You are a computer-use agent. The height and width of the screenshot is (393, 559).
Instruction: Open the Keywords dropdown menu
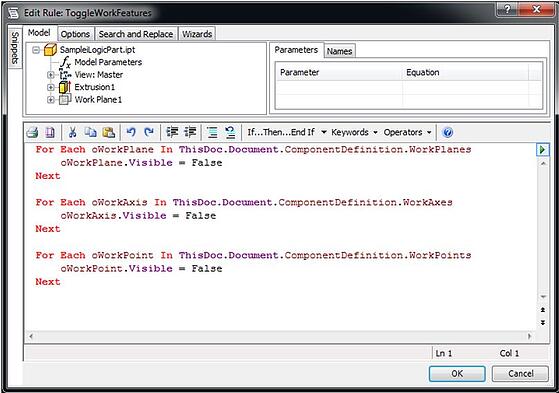click(354, 132)
